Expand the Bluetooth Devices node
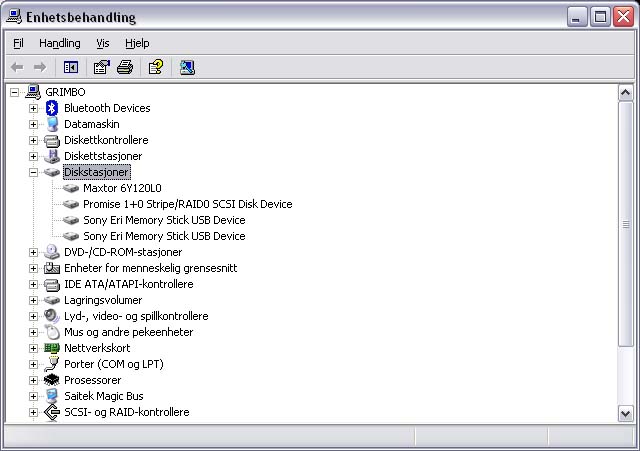 click(33, 108)
